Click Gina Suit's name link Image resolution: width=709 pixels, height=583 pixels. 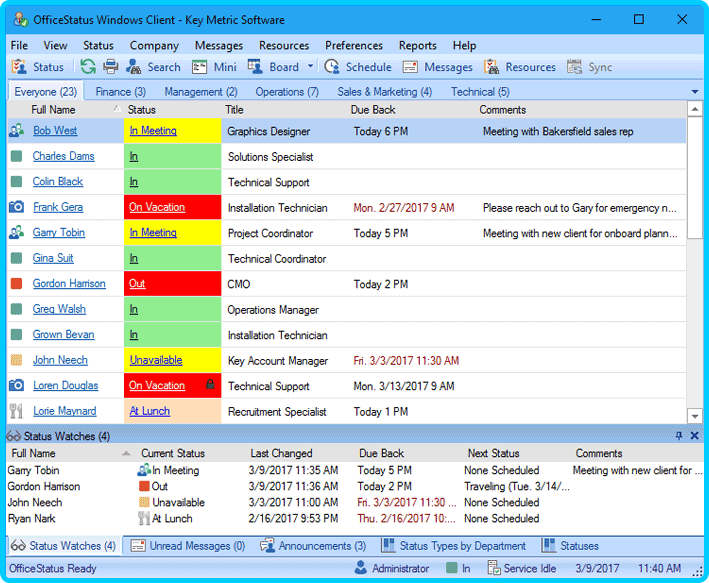click(x=53, y=258)
